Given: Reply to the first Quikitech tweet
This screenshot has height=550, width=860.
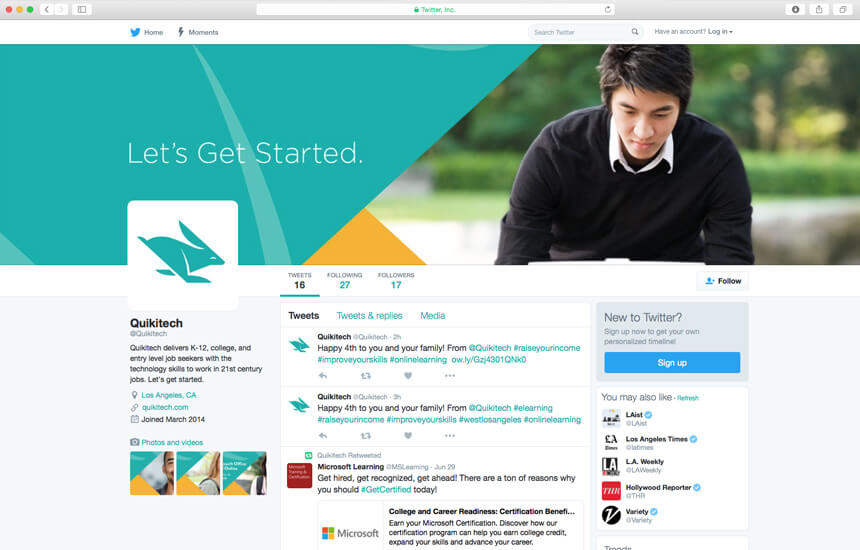Looking at the screenshot, I should [x=322, y=376].
